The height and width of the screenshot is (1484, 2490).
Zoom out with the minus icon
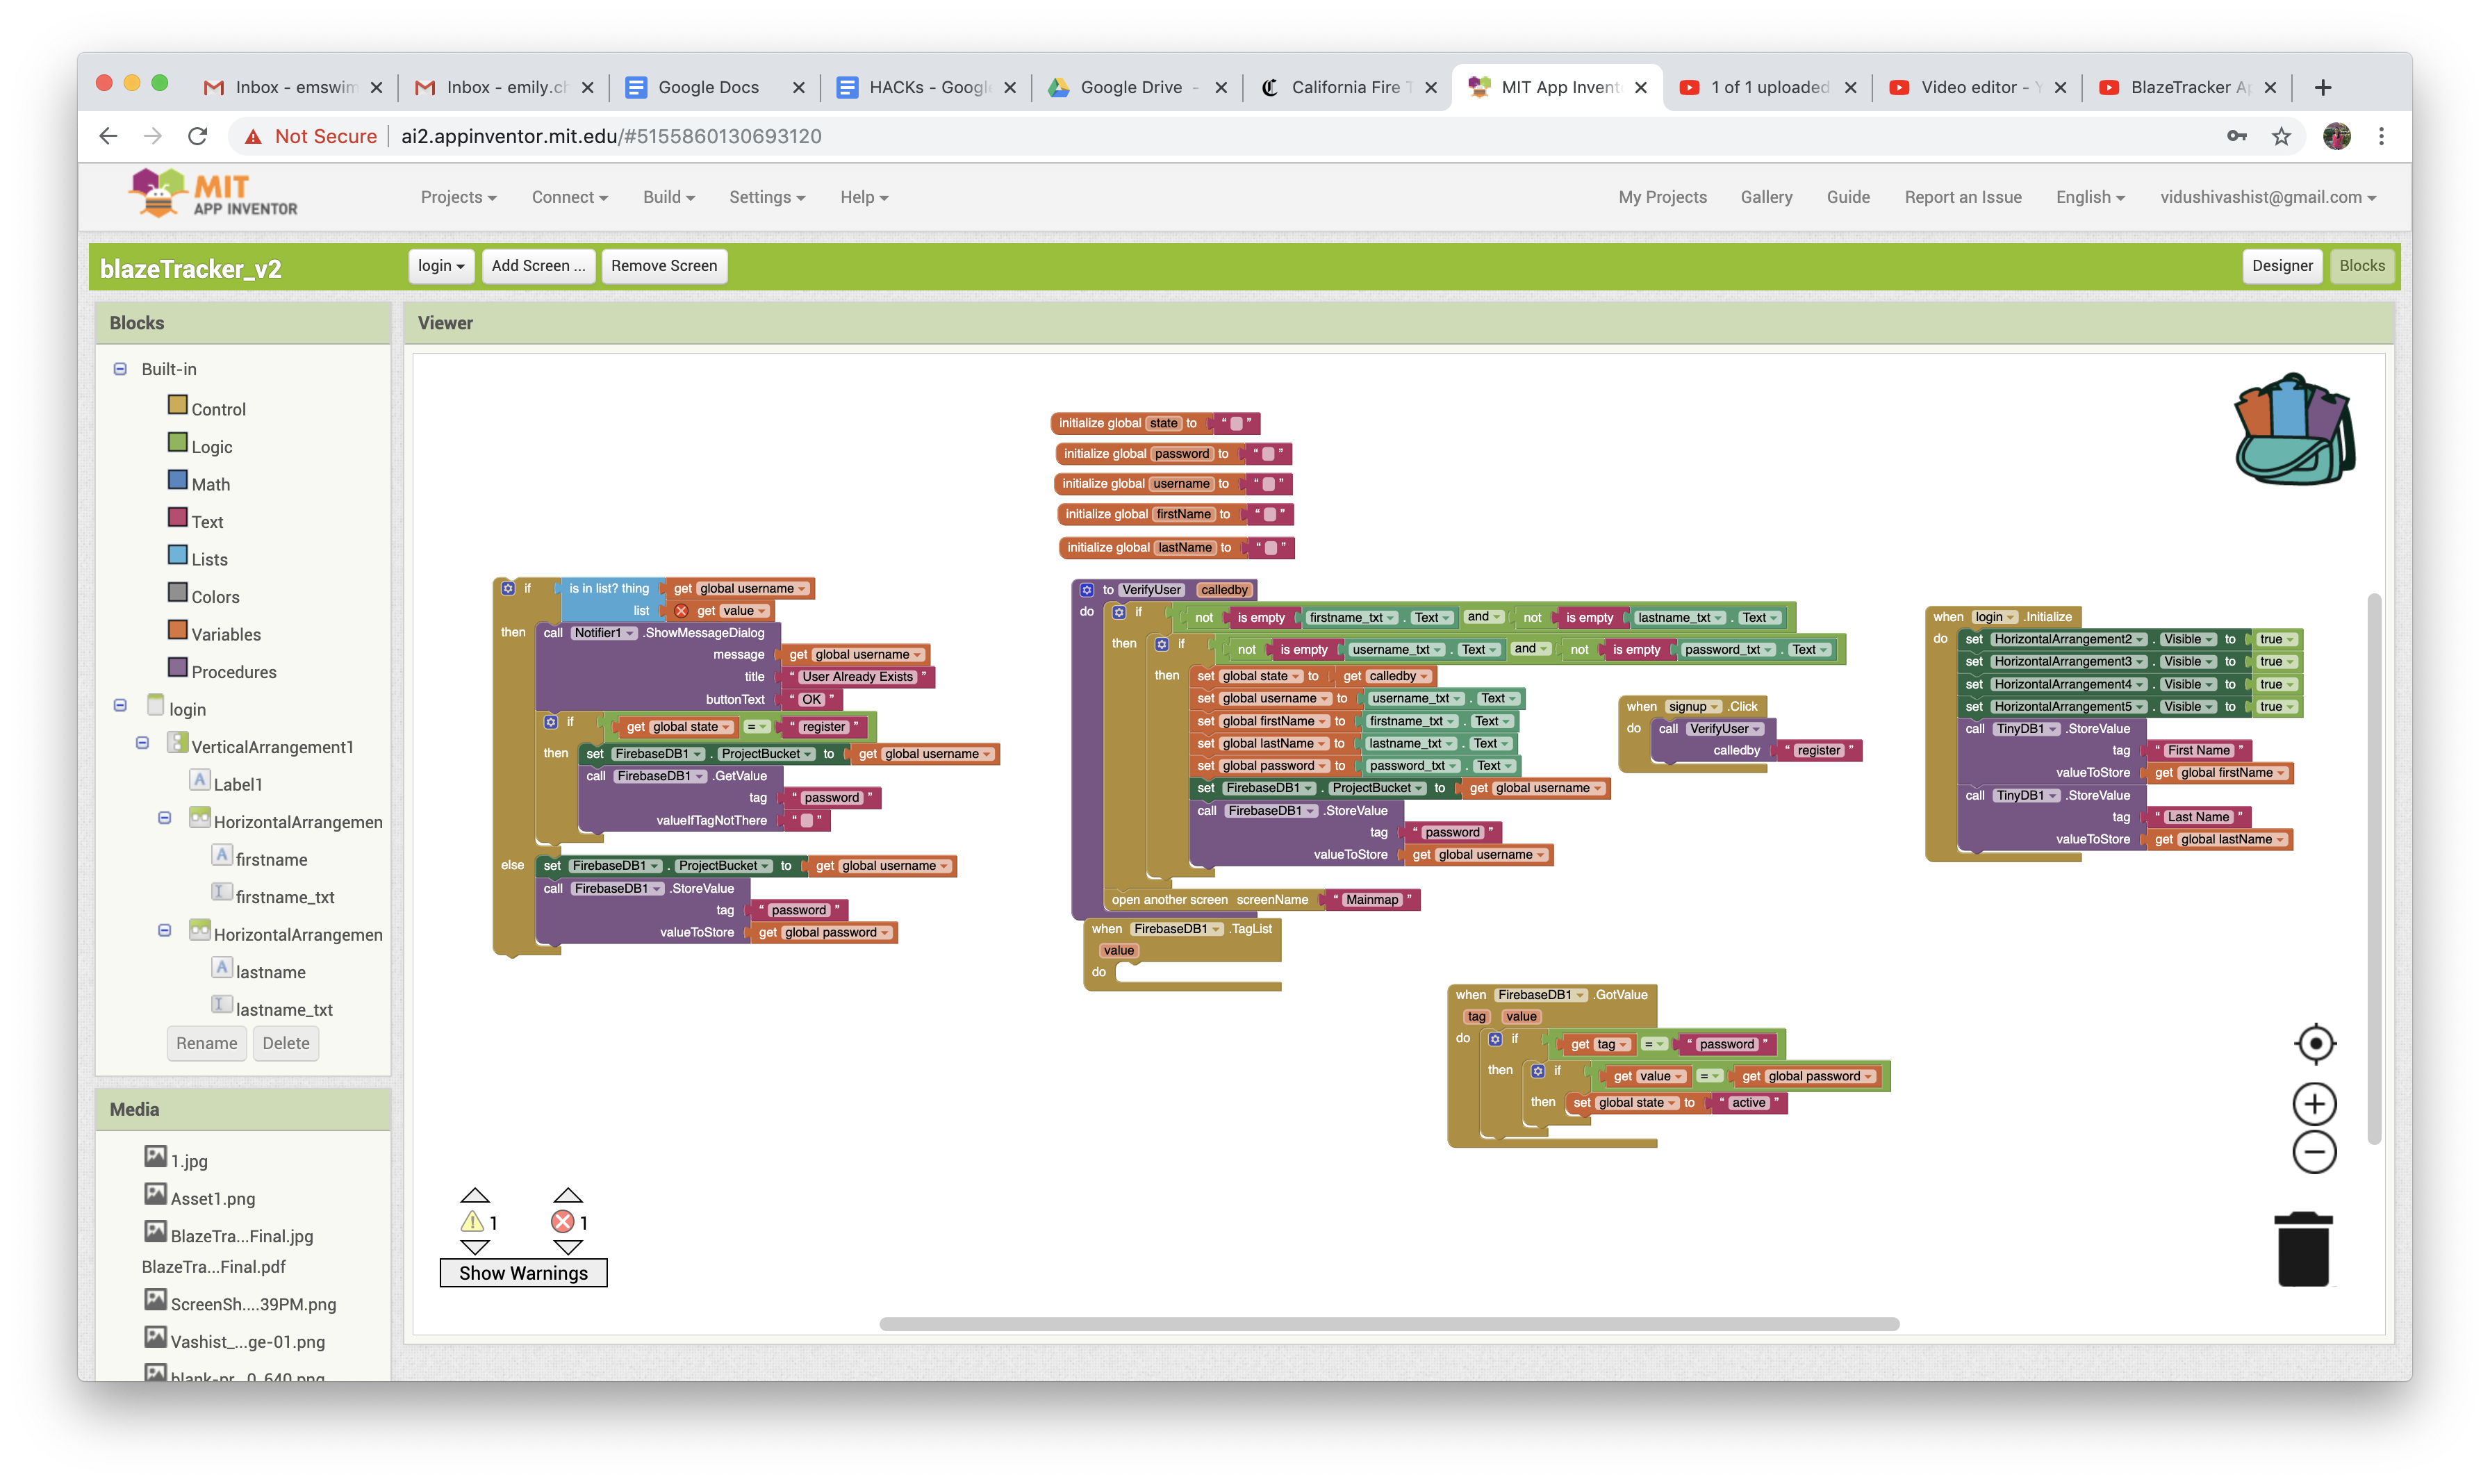click(x=2314, y=1152)
